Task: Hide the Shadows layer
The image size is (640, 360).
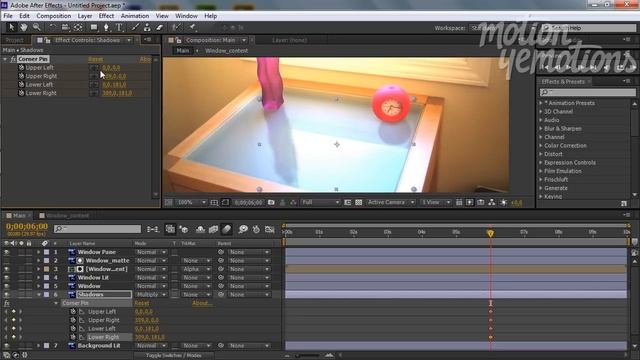Action: [x=7, y=295]
